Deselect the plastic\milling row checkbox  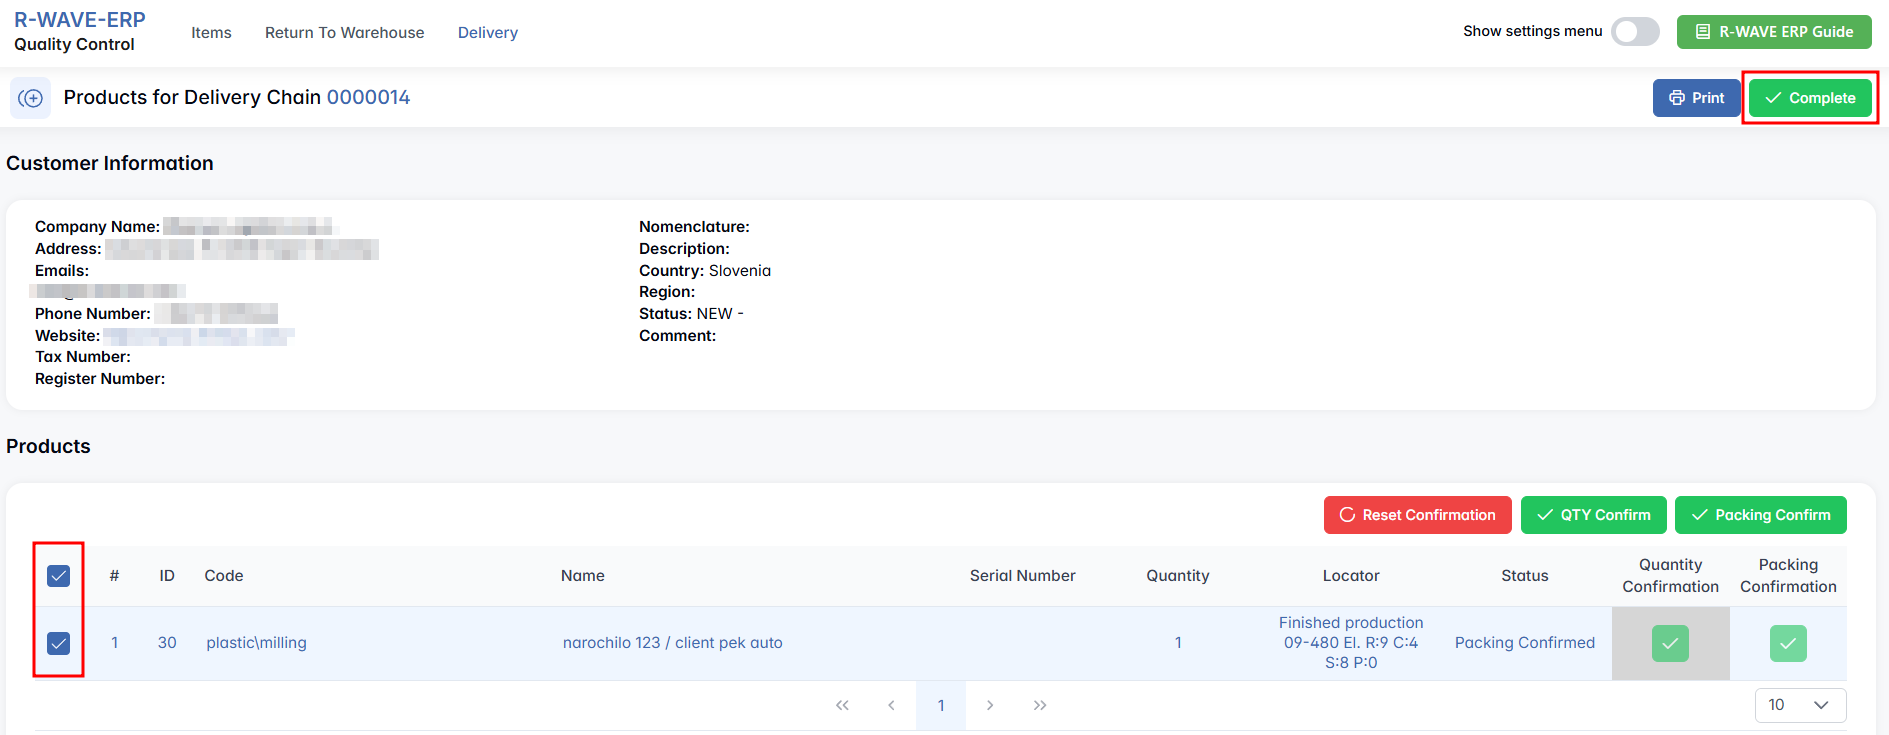(x=59, y=643)
